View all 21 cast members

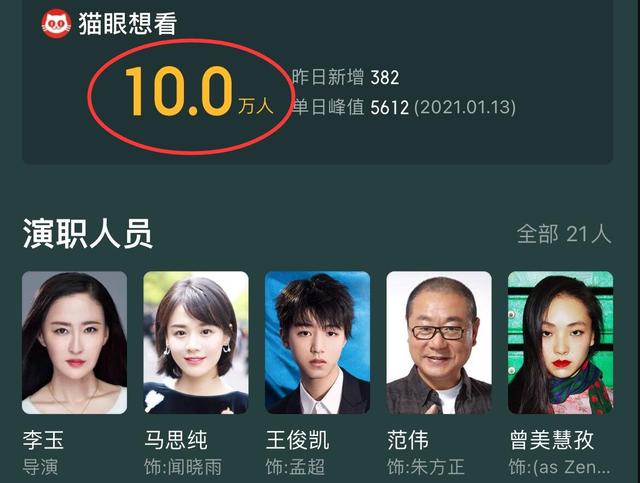point(564,235)
